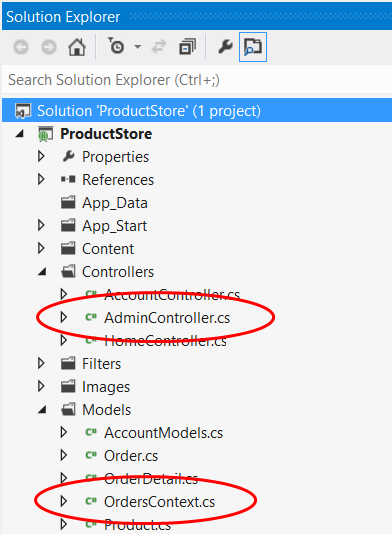Click the open Controllers folder icon
This screenshot has height=534, width=392.
[x=68, y=271]
